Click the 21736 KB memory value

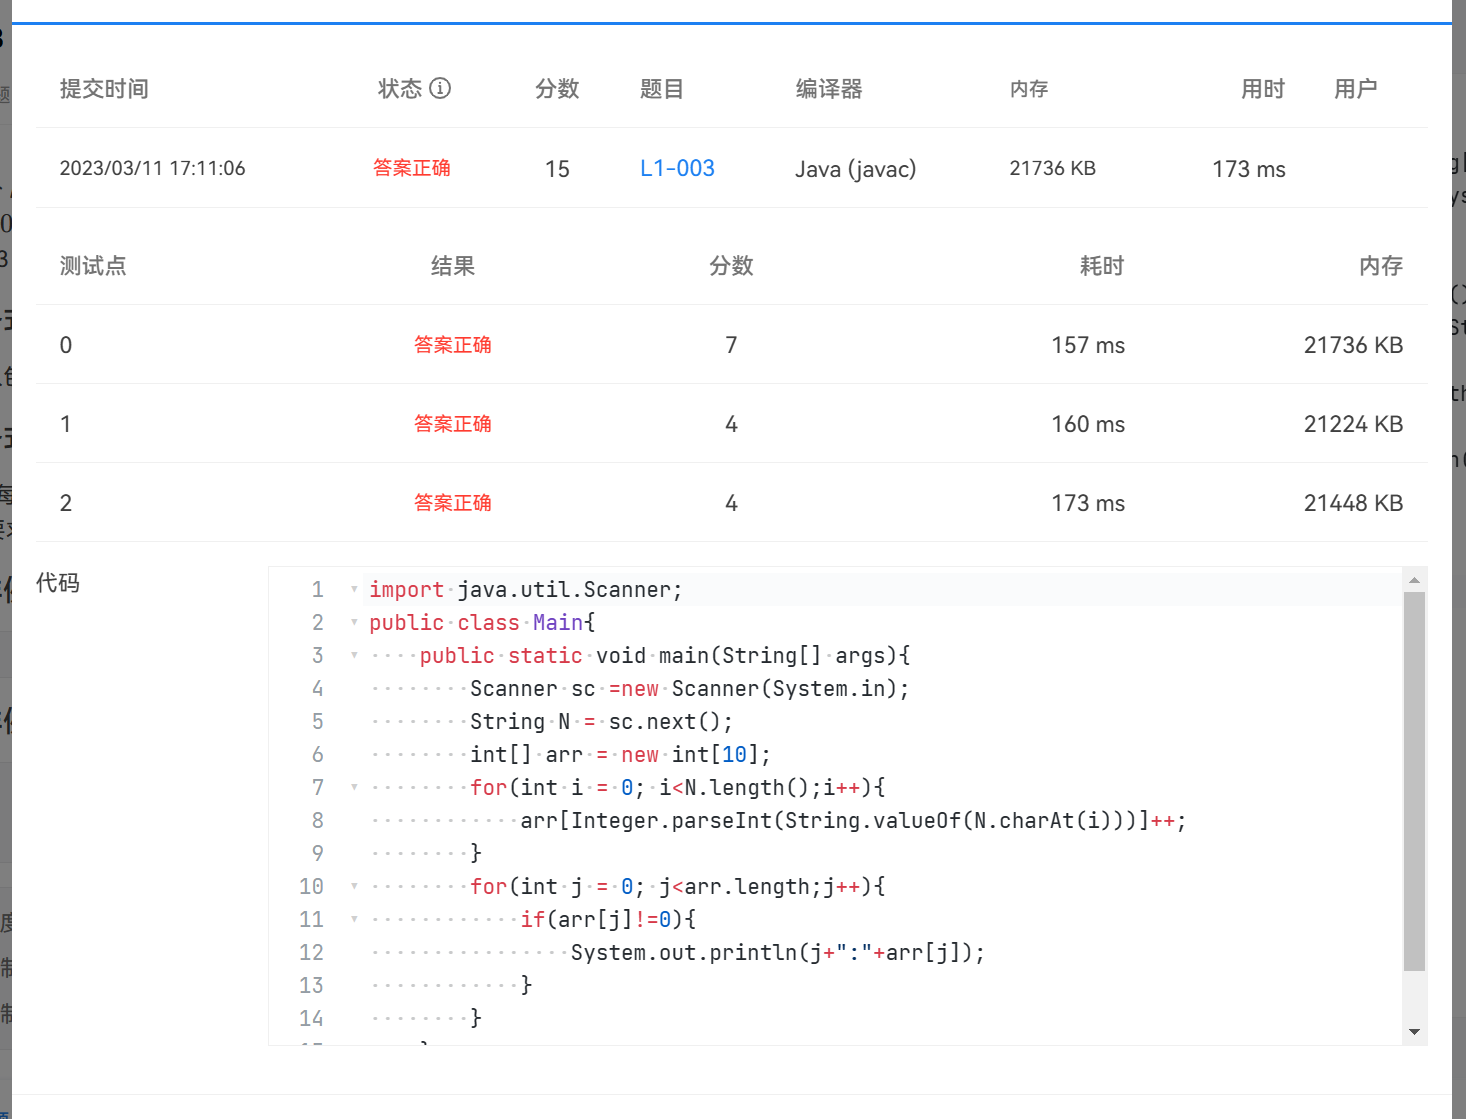[1052, 168]
